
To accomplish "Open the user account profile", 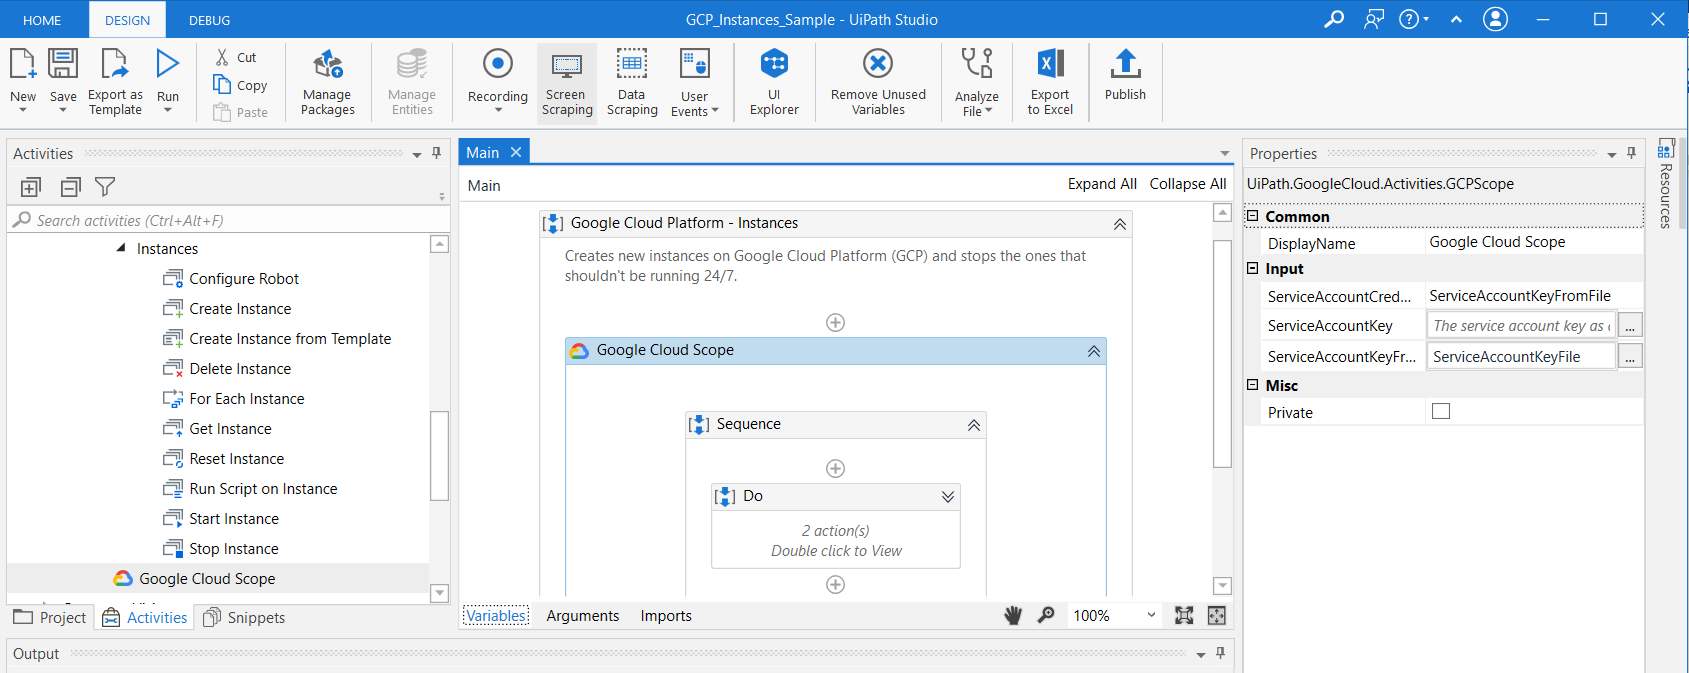I will click(x=1495, y=19).
